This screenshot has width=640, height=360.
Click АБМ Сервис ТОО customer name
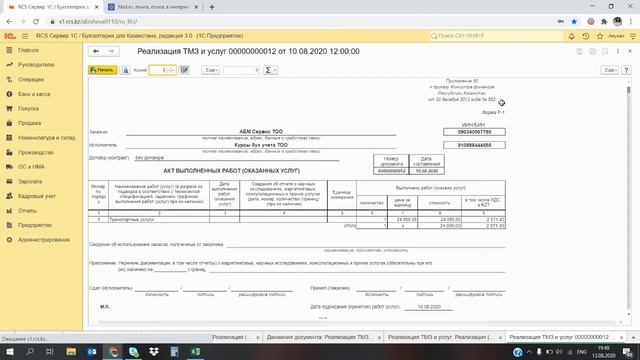click(x=261, y=131)
